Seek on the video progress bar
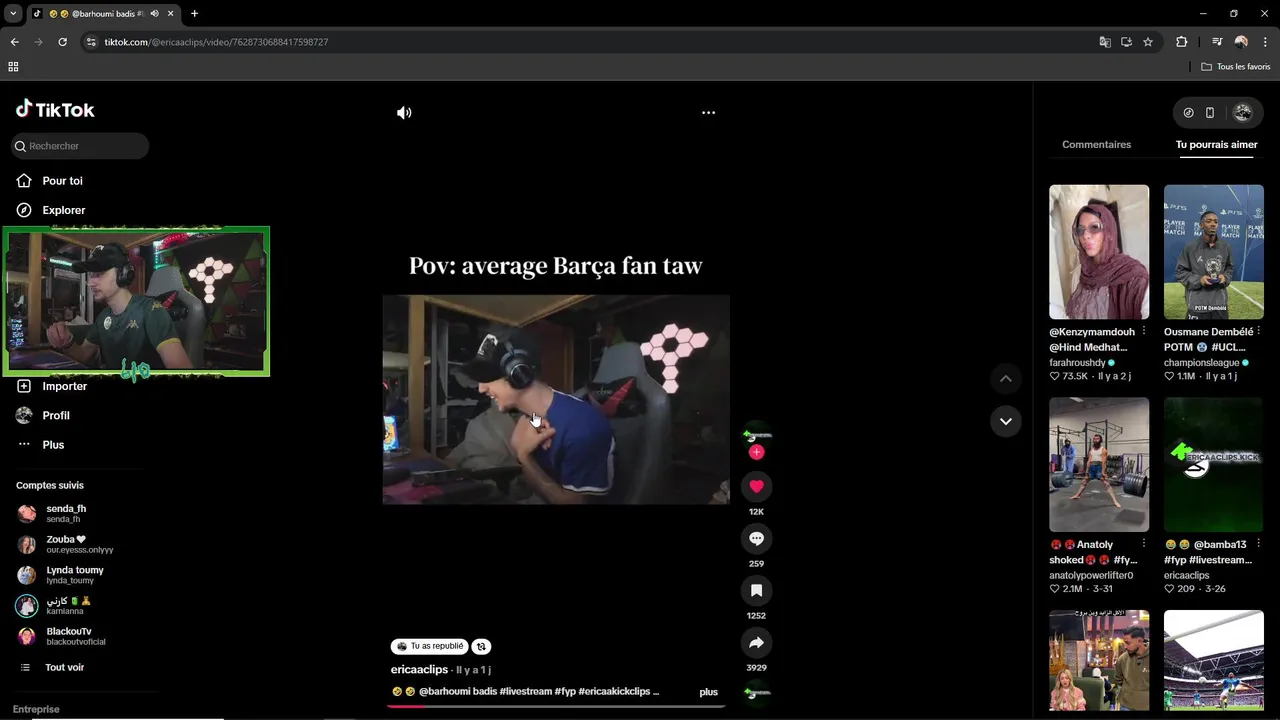 point(556,706)
